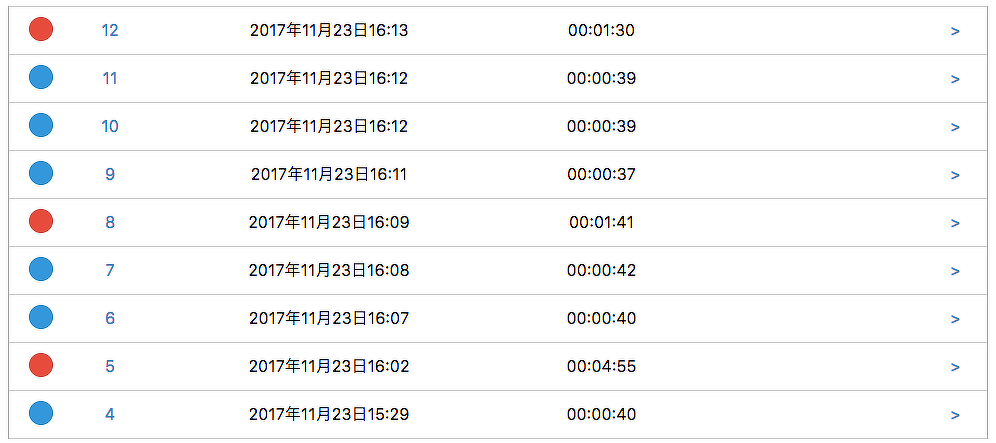Click the blue status circle for build 10
The width and height of the screenshot is (996, 443).
(x=41, y=126)
